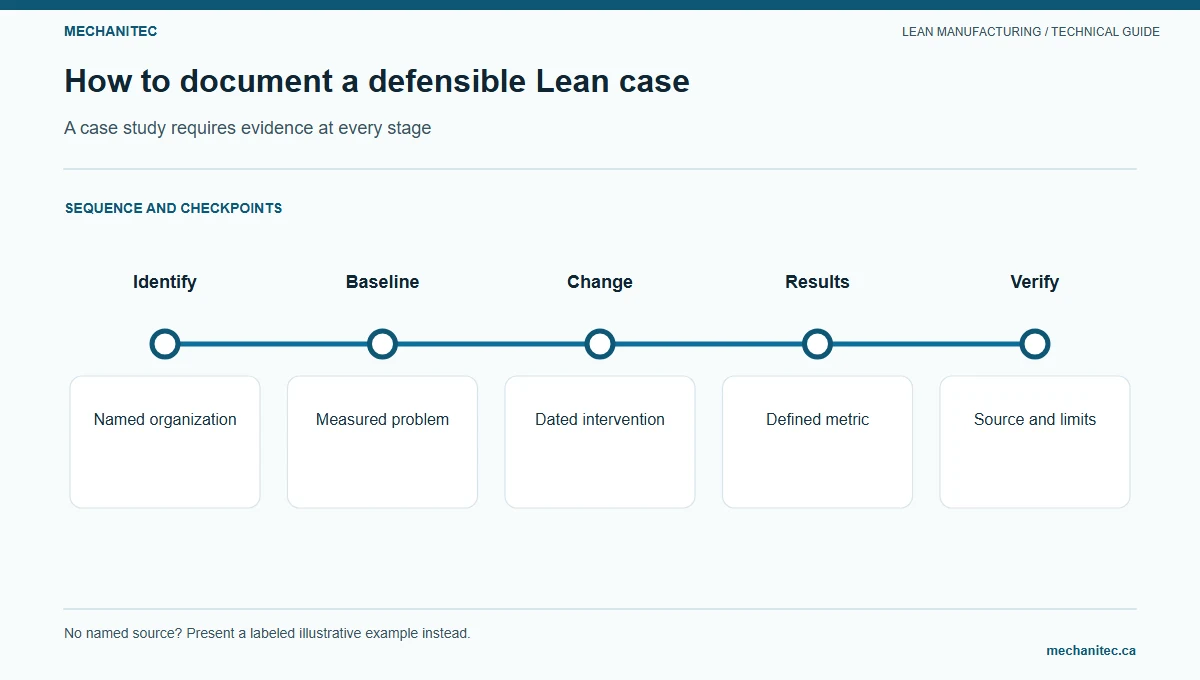Select the Verify timeline node circle
The height and width of the screenshot is (680, 1200).
click(x=1035, y=344)
